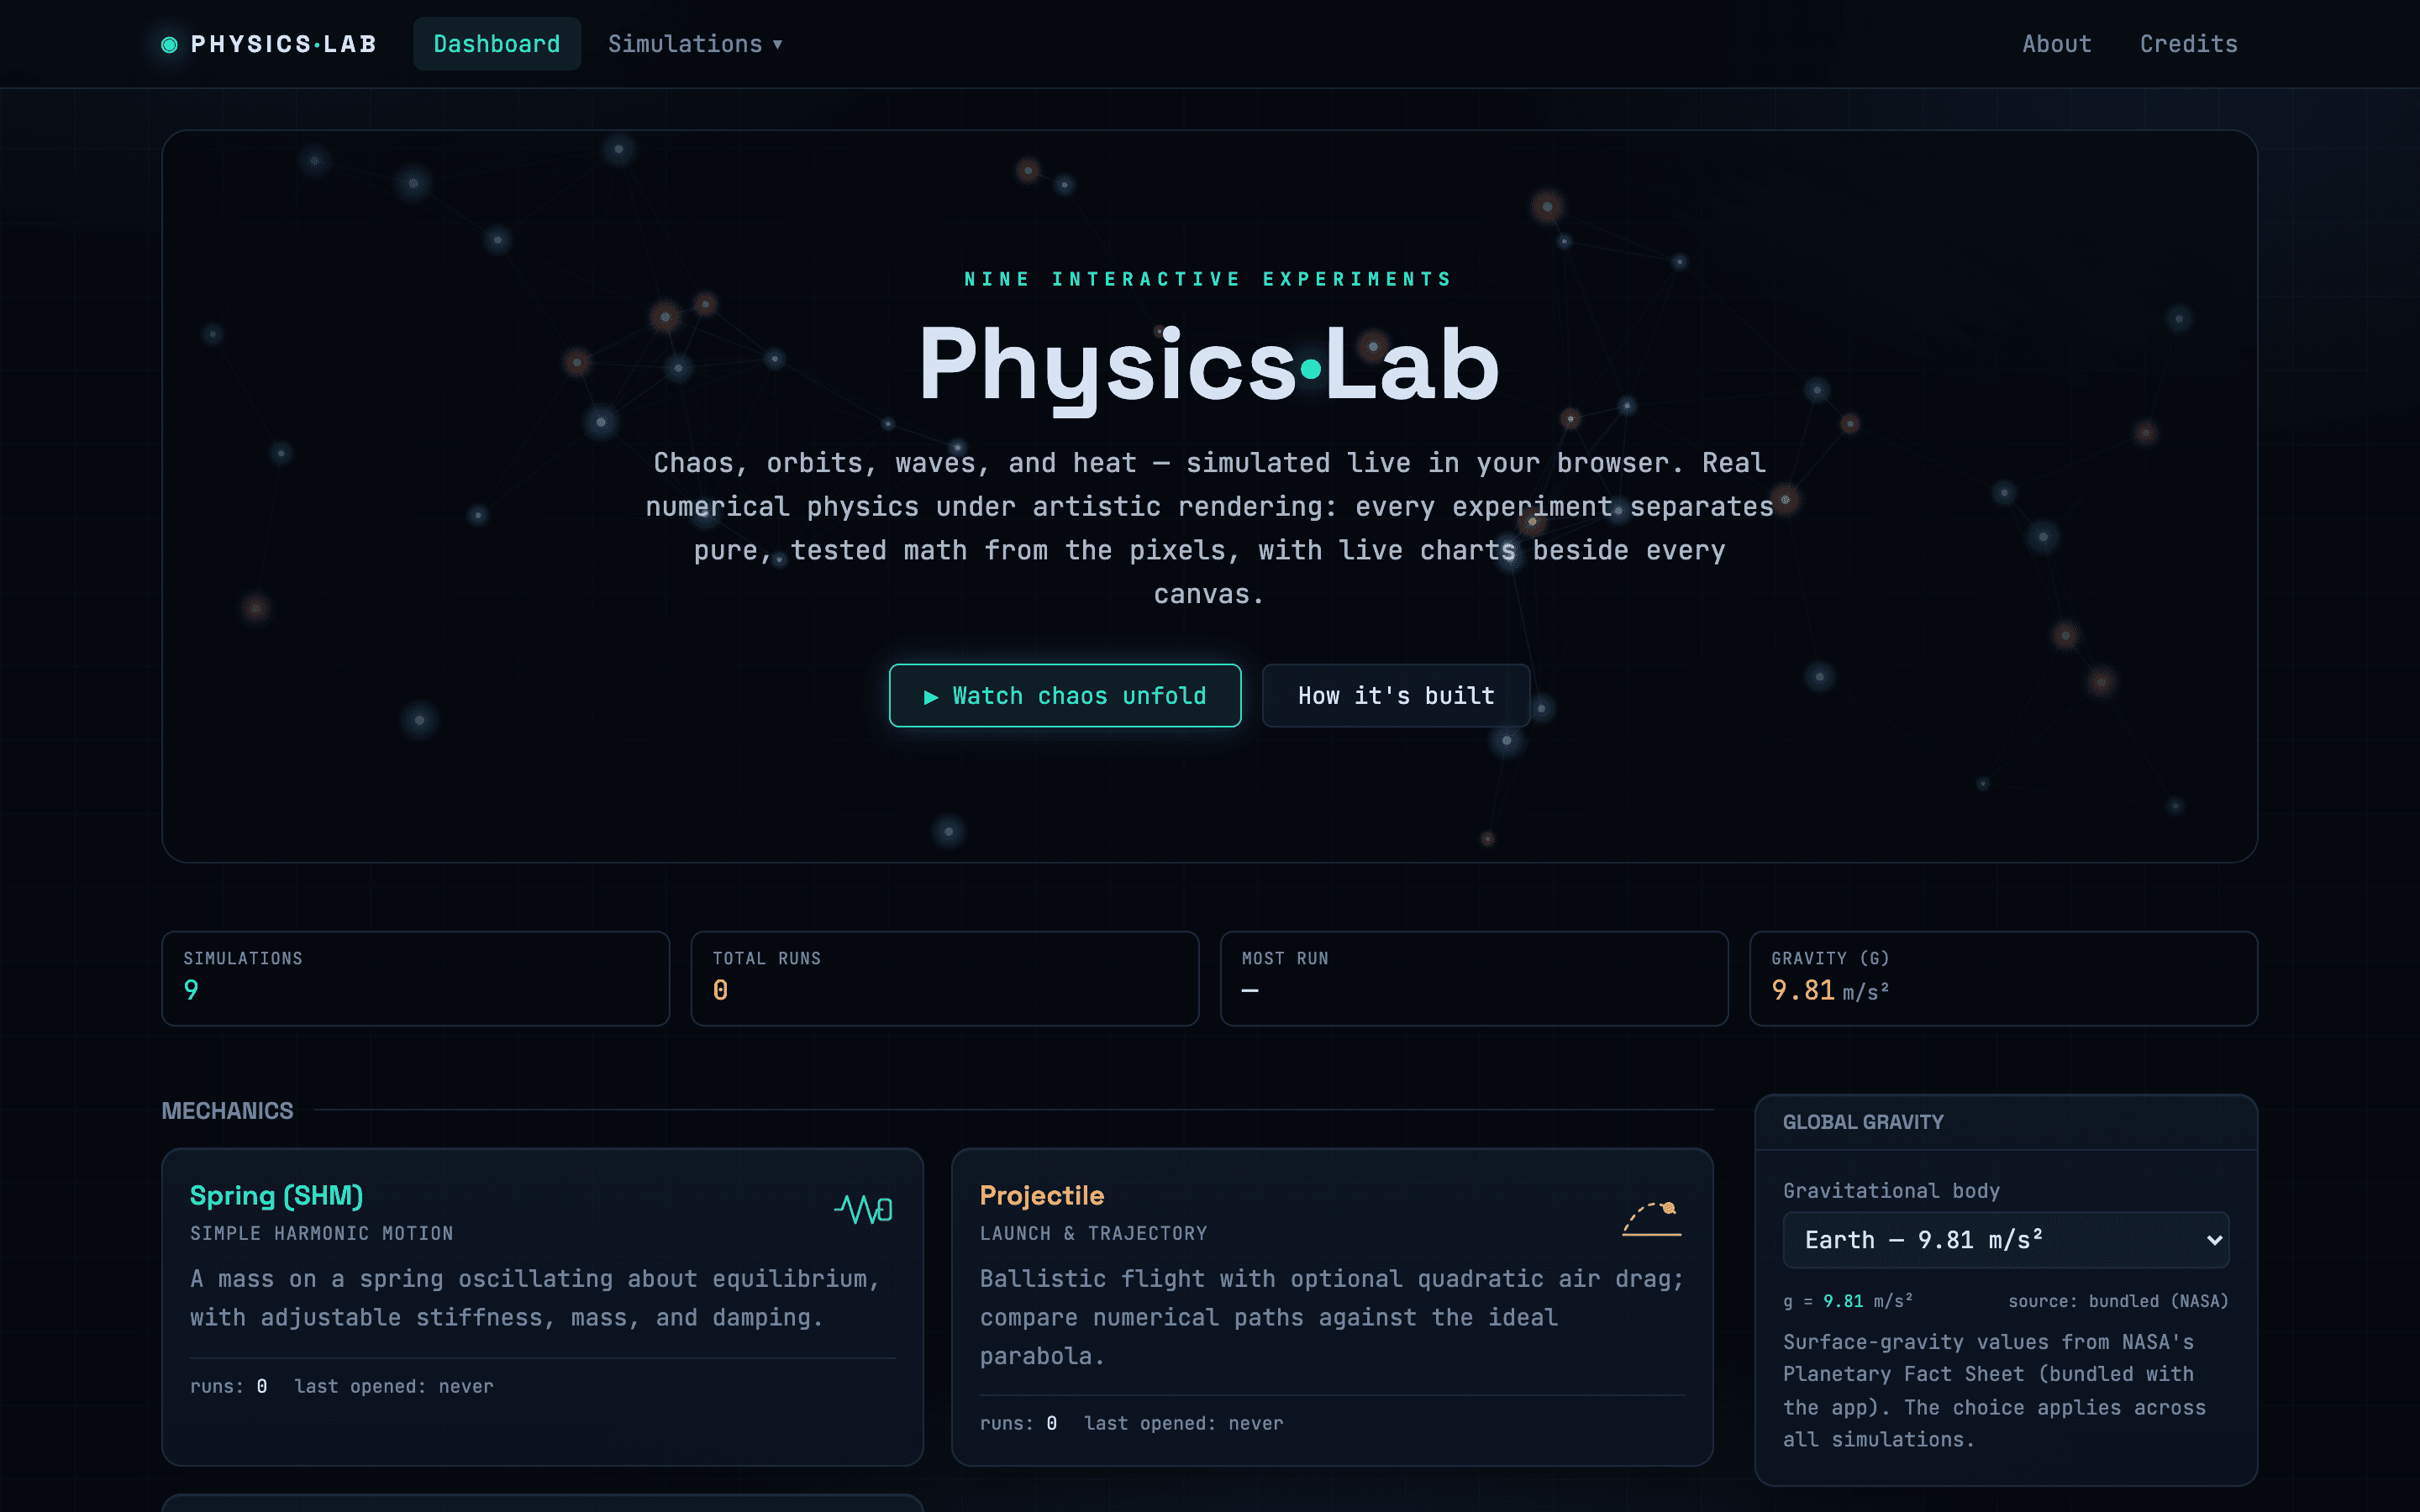The width and height of the screenshot is (2420, 1512).
Task: Click the PHYSICS·LAB brand name
Action: pyautogui.click(x=284, y=44)
